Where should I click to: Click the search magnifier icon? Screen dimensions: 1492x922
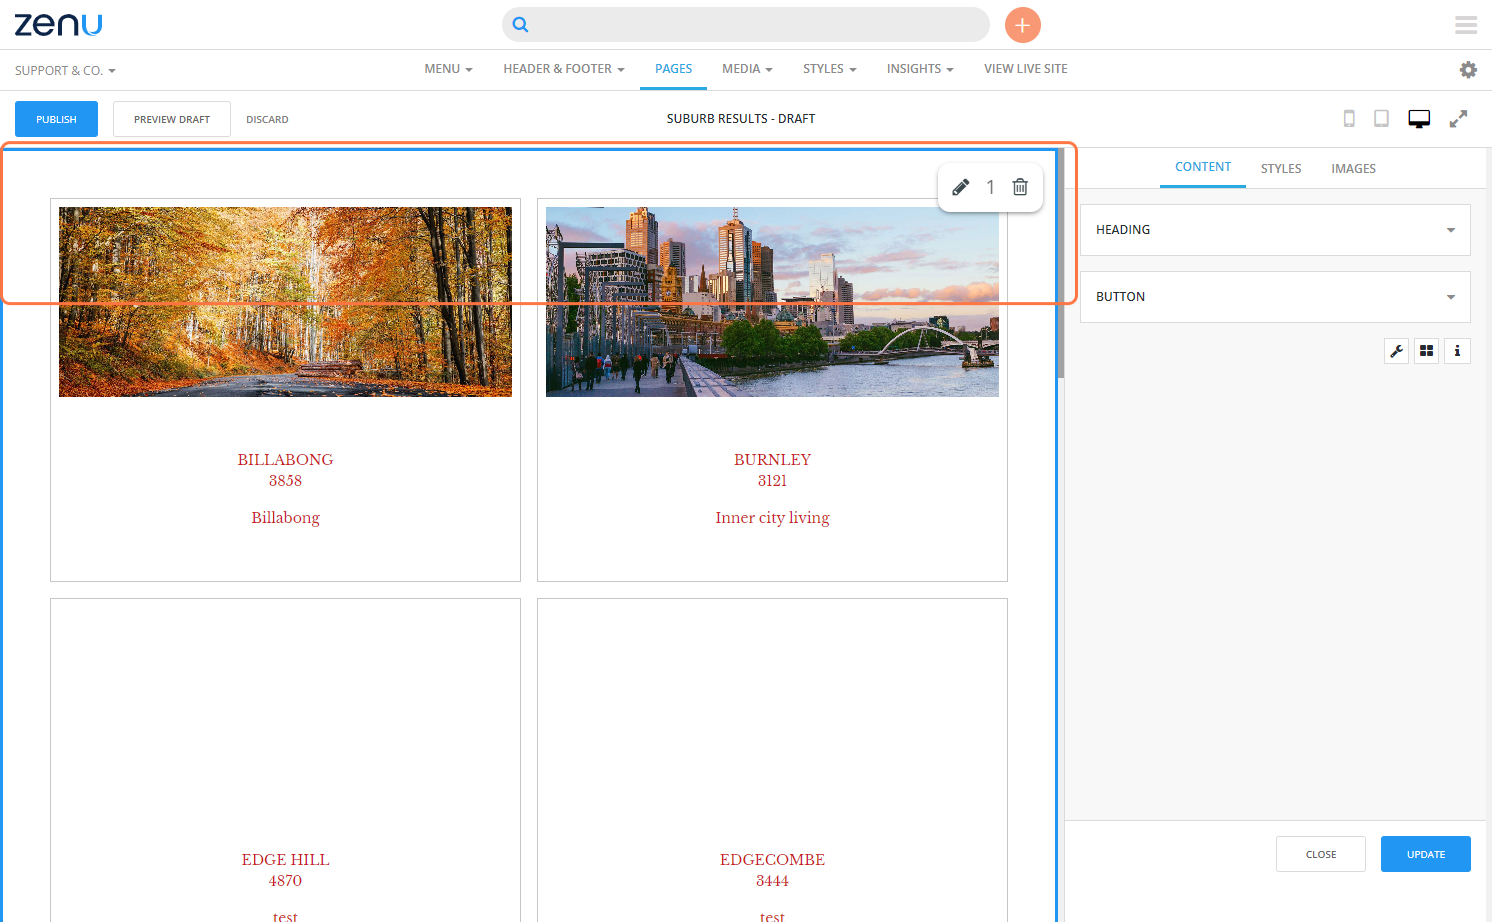520,25
